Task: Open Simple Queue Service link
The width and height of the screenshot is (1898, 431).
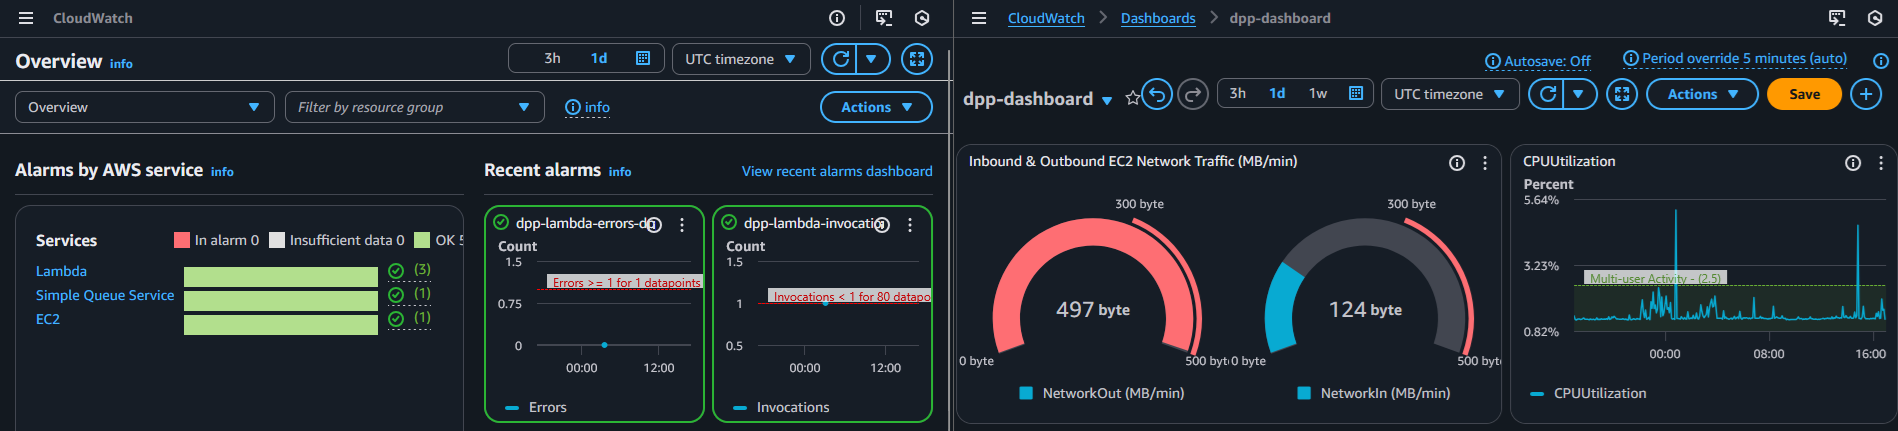Action: click(x=105, y=295)
